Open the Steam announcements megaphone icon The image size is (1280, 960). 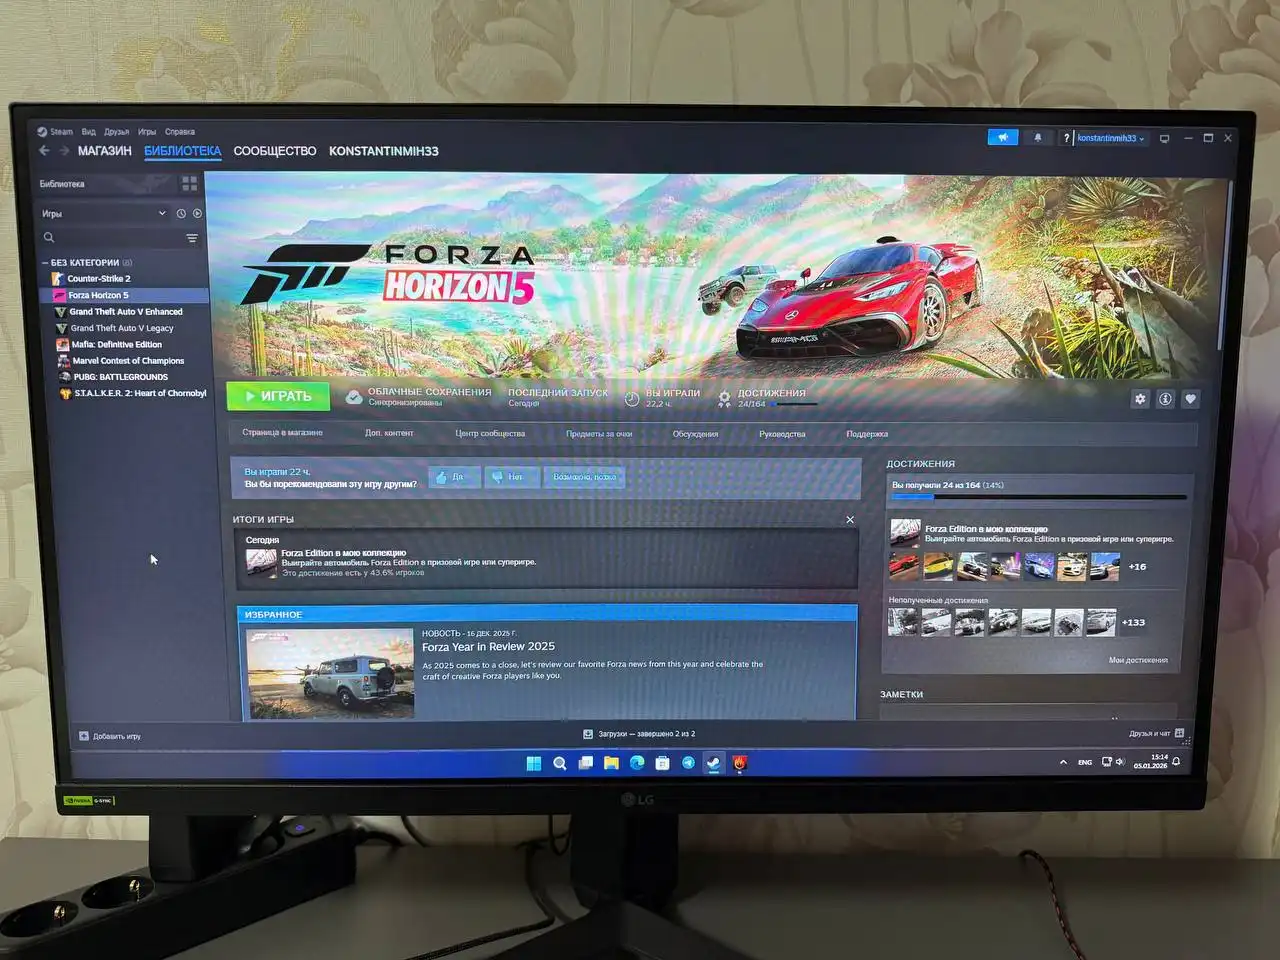pos(1002,137)
